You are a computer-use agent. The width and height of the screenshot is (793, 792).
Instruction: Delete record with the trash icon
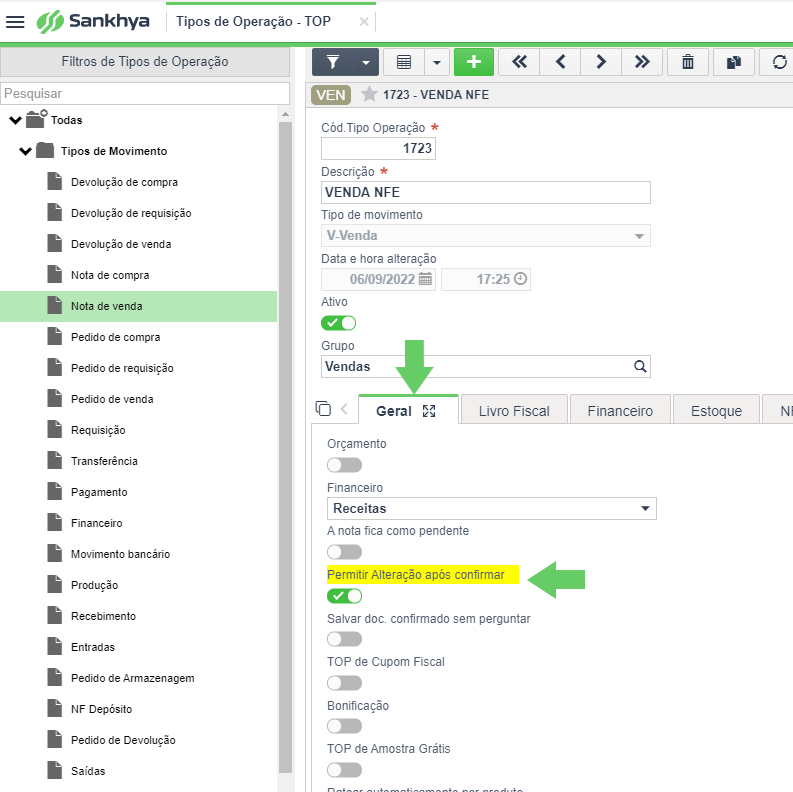pos(688,62)
